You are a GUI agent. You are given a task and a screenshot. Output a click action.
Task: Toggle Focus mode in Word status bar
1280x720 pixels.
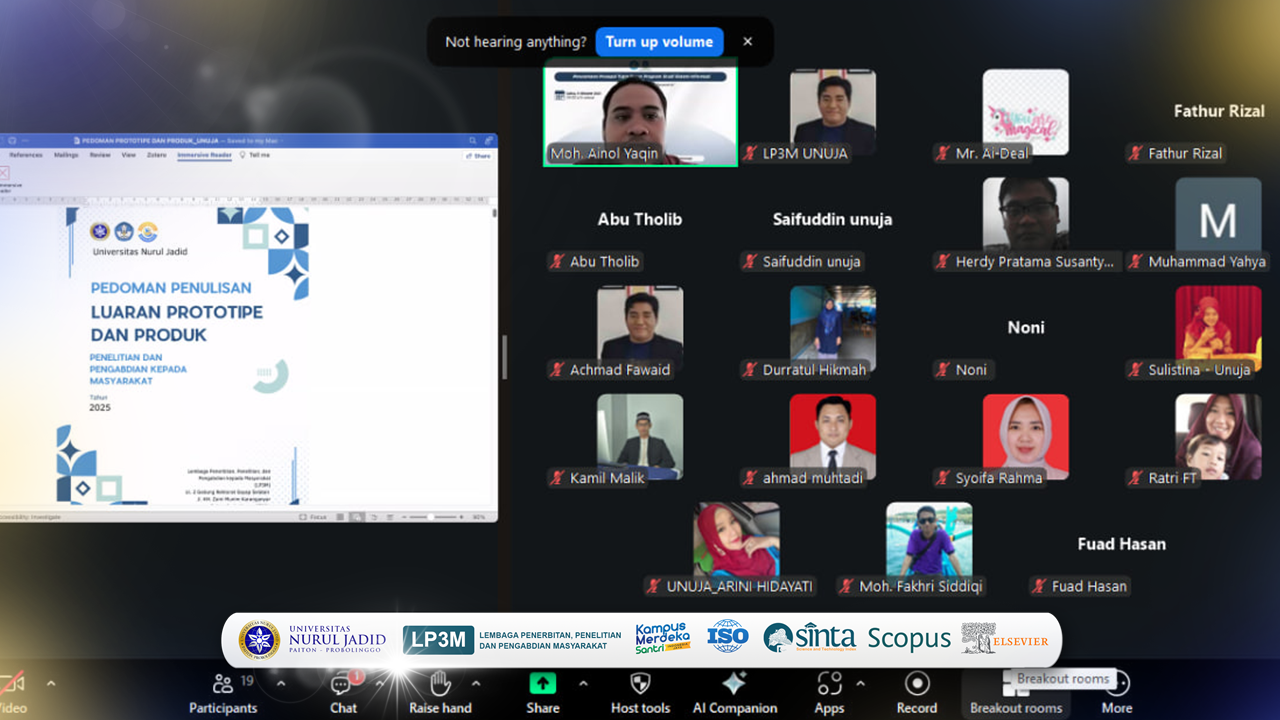[x=314, y=517]
